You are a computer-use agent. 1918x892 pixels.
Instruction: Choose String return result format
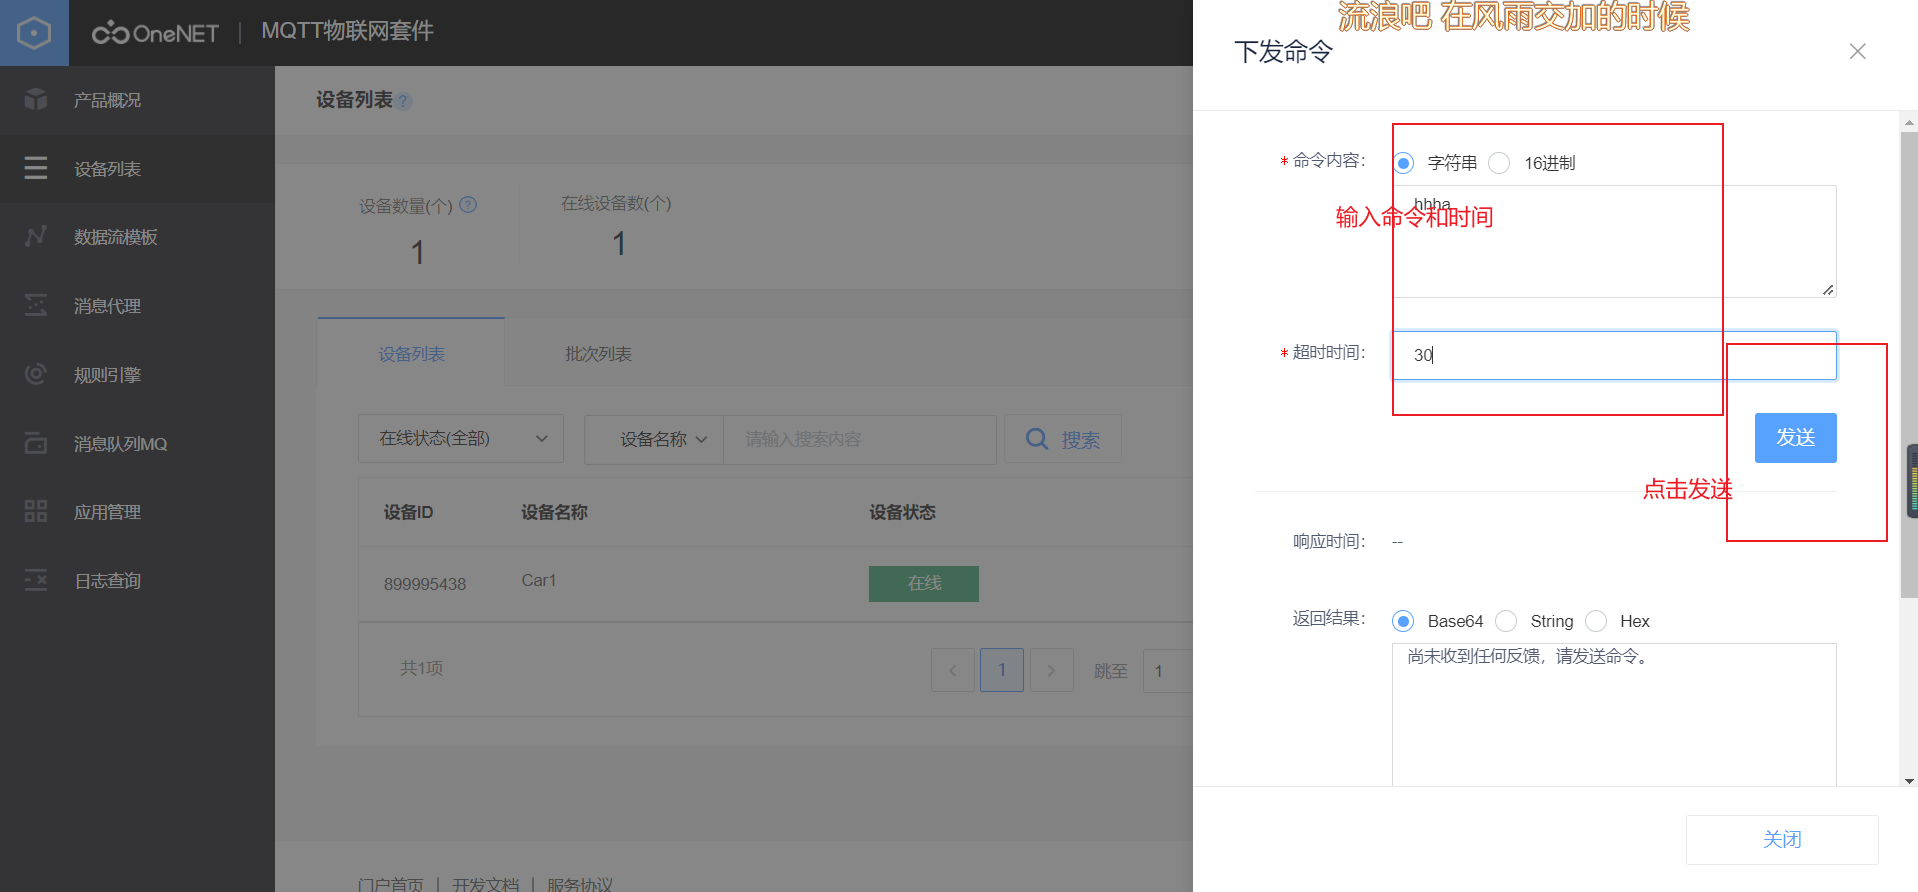[x=1506, y=621]
